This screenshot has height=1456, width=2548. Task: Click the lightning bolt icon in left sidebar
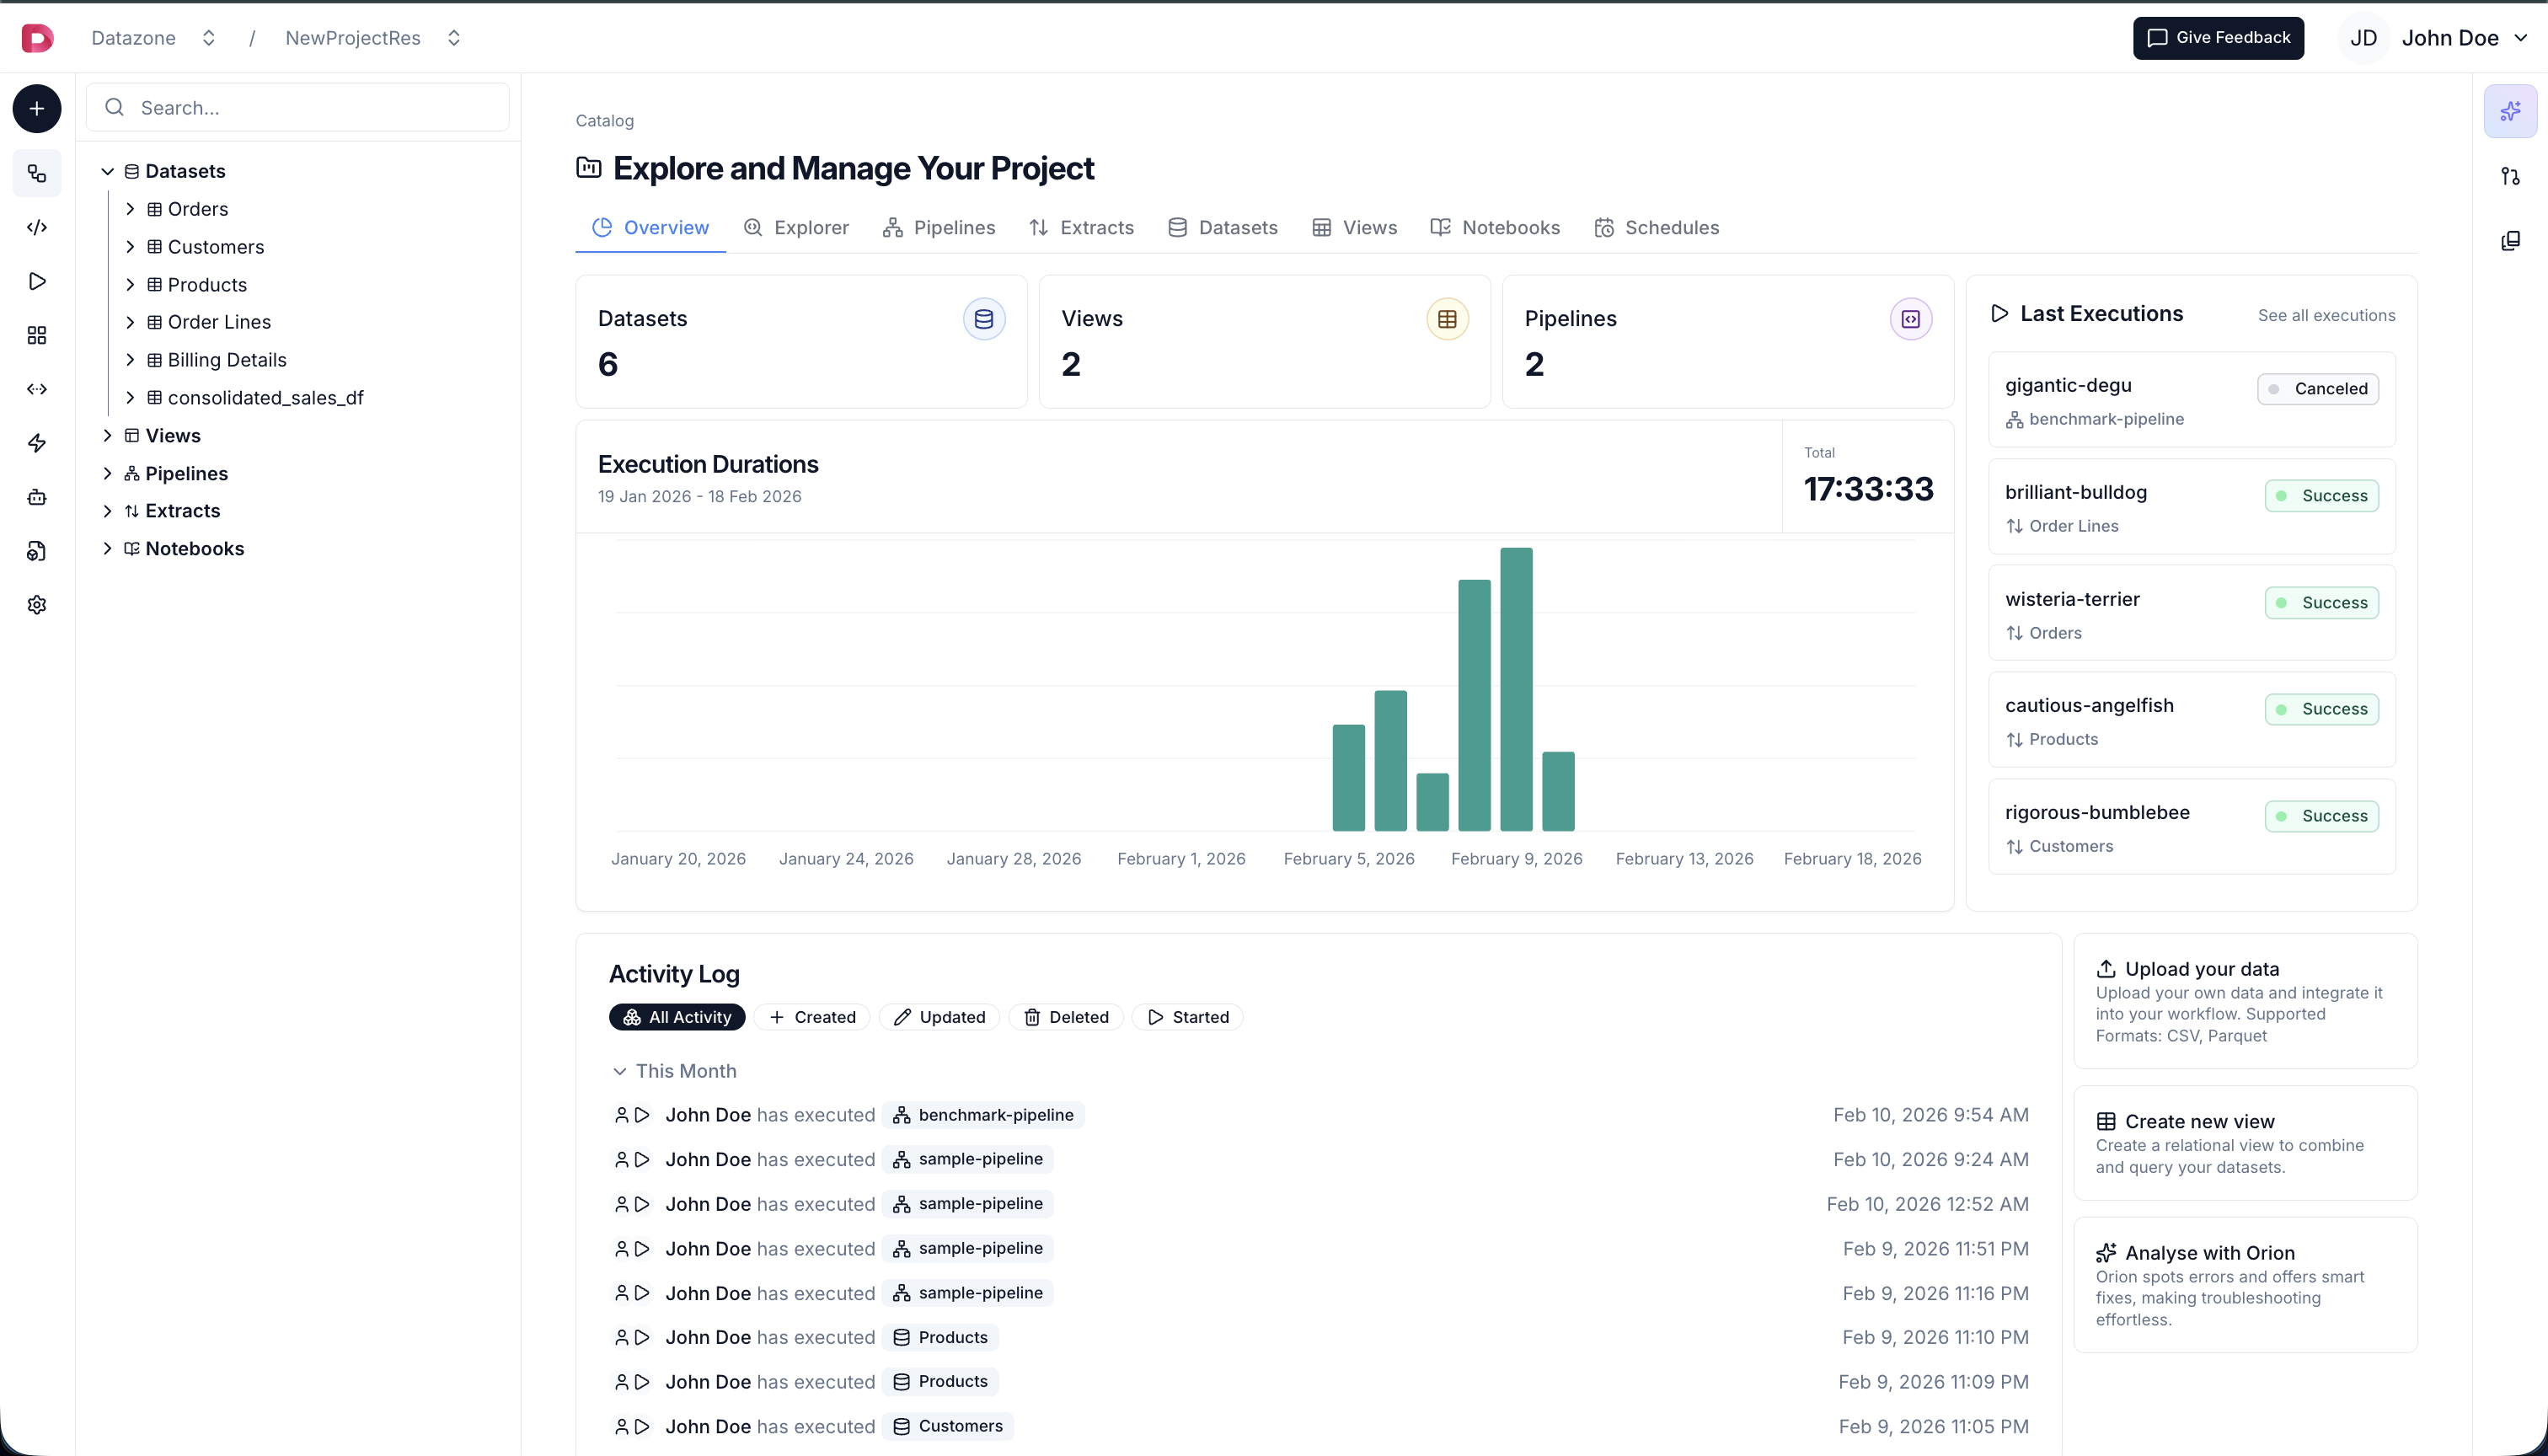pos(37,443)
